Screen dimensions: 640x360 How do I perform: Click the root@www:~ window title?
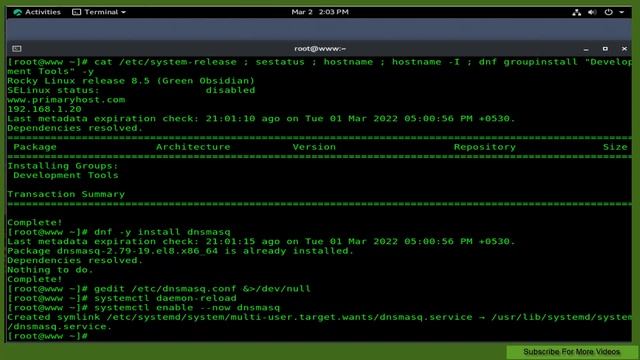click(320, 49)
